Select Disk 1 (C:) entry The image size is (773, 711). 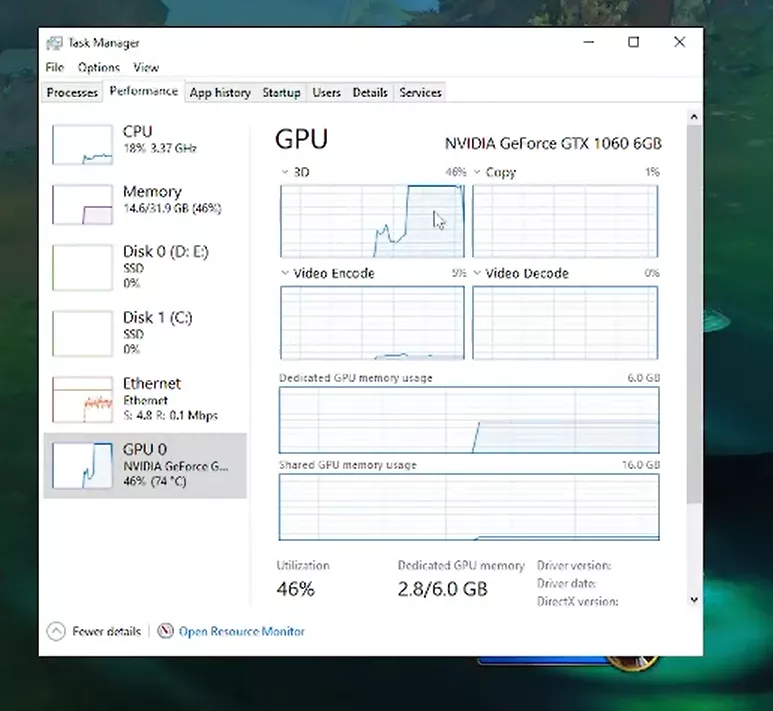coord(145,333)
